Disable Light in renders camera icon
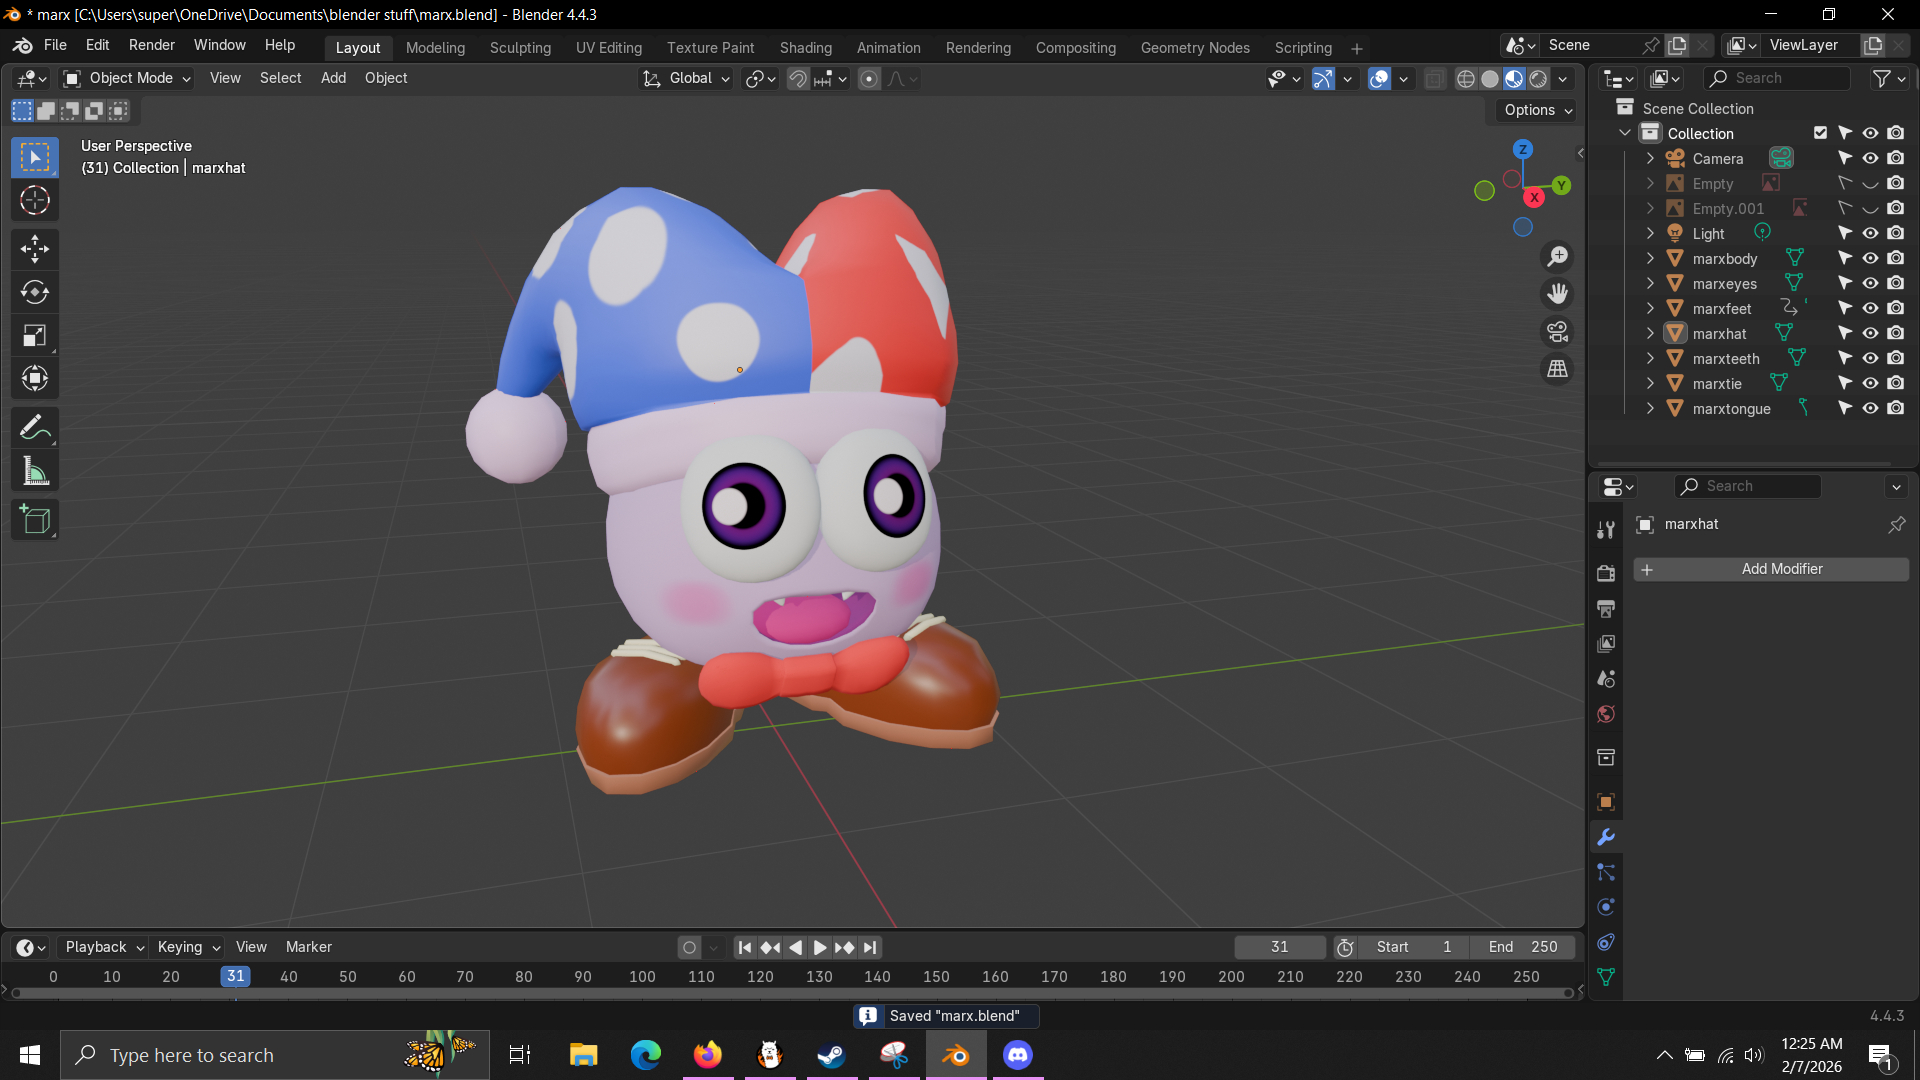This screenshot has width=1920, height=1080. click(1896, 233)
